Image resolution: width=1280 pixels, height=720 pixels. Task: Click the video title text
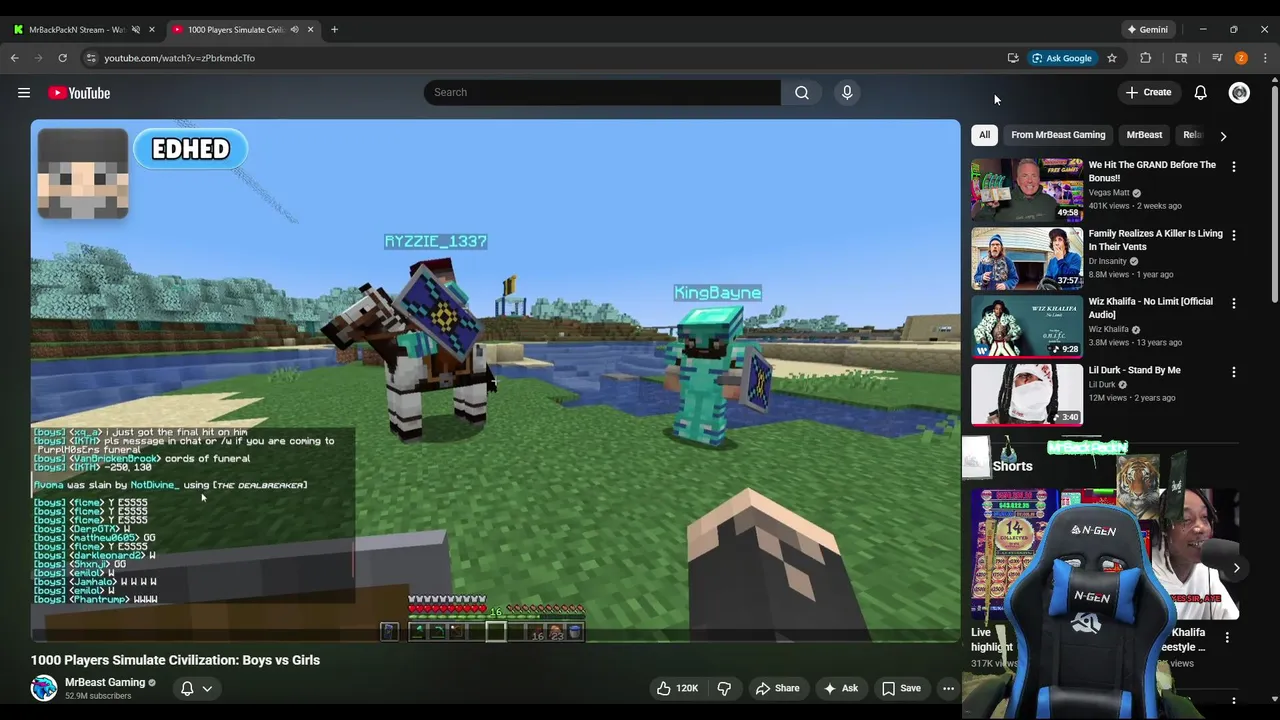point(175,660)
